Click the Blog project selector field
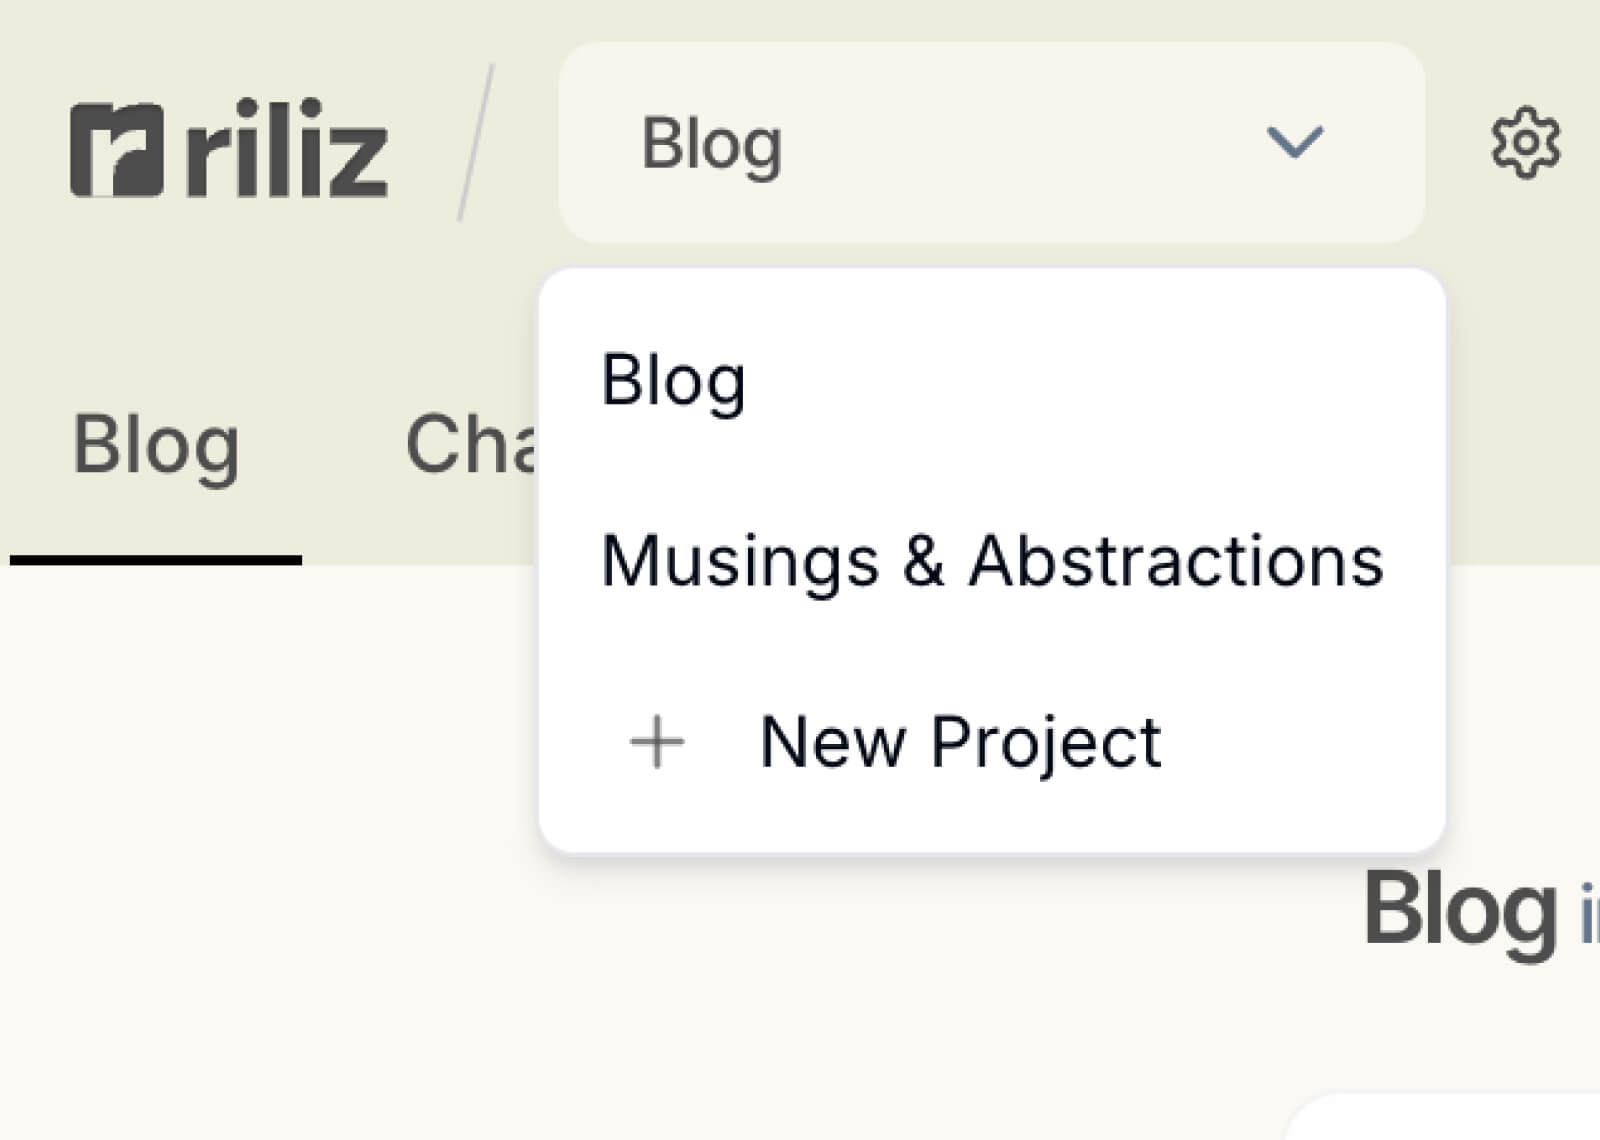Image resolution: width=1600 pixels, height=1140 pixels. tap(900, 142)
